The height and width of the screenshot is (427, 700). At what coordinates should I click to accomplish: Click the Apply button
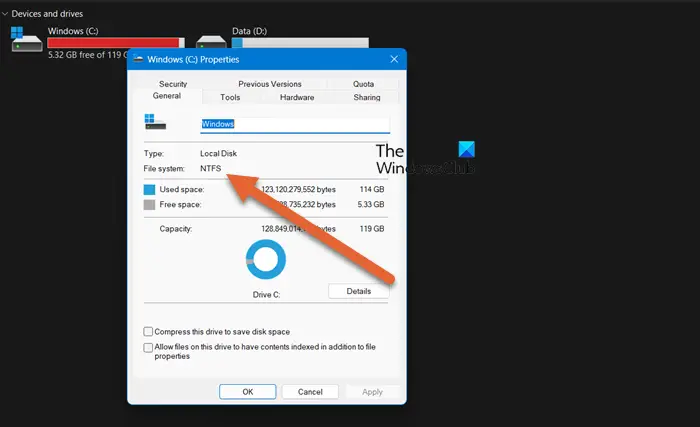(x=372, y=392)
